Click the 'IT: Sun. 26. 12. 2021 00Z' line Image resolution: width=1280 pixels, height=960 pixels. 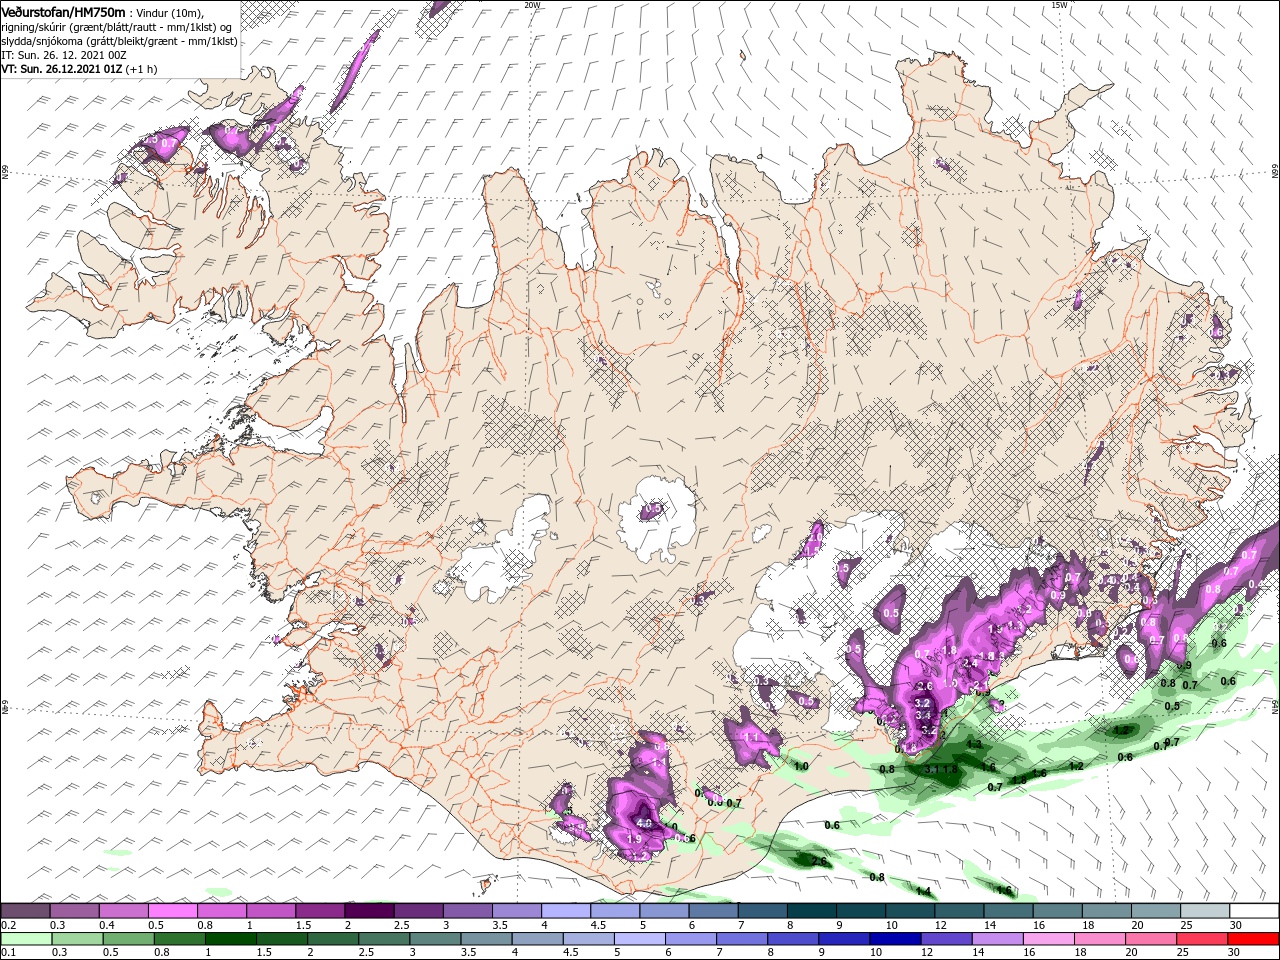coord(63,55)
